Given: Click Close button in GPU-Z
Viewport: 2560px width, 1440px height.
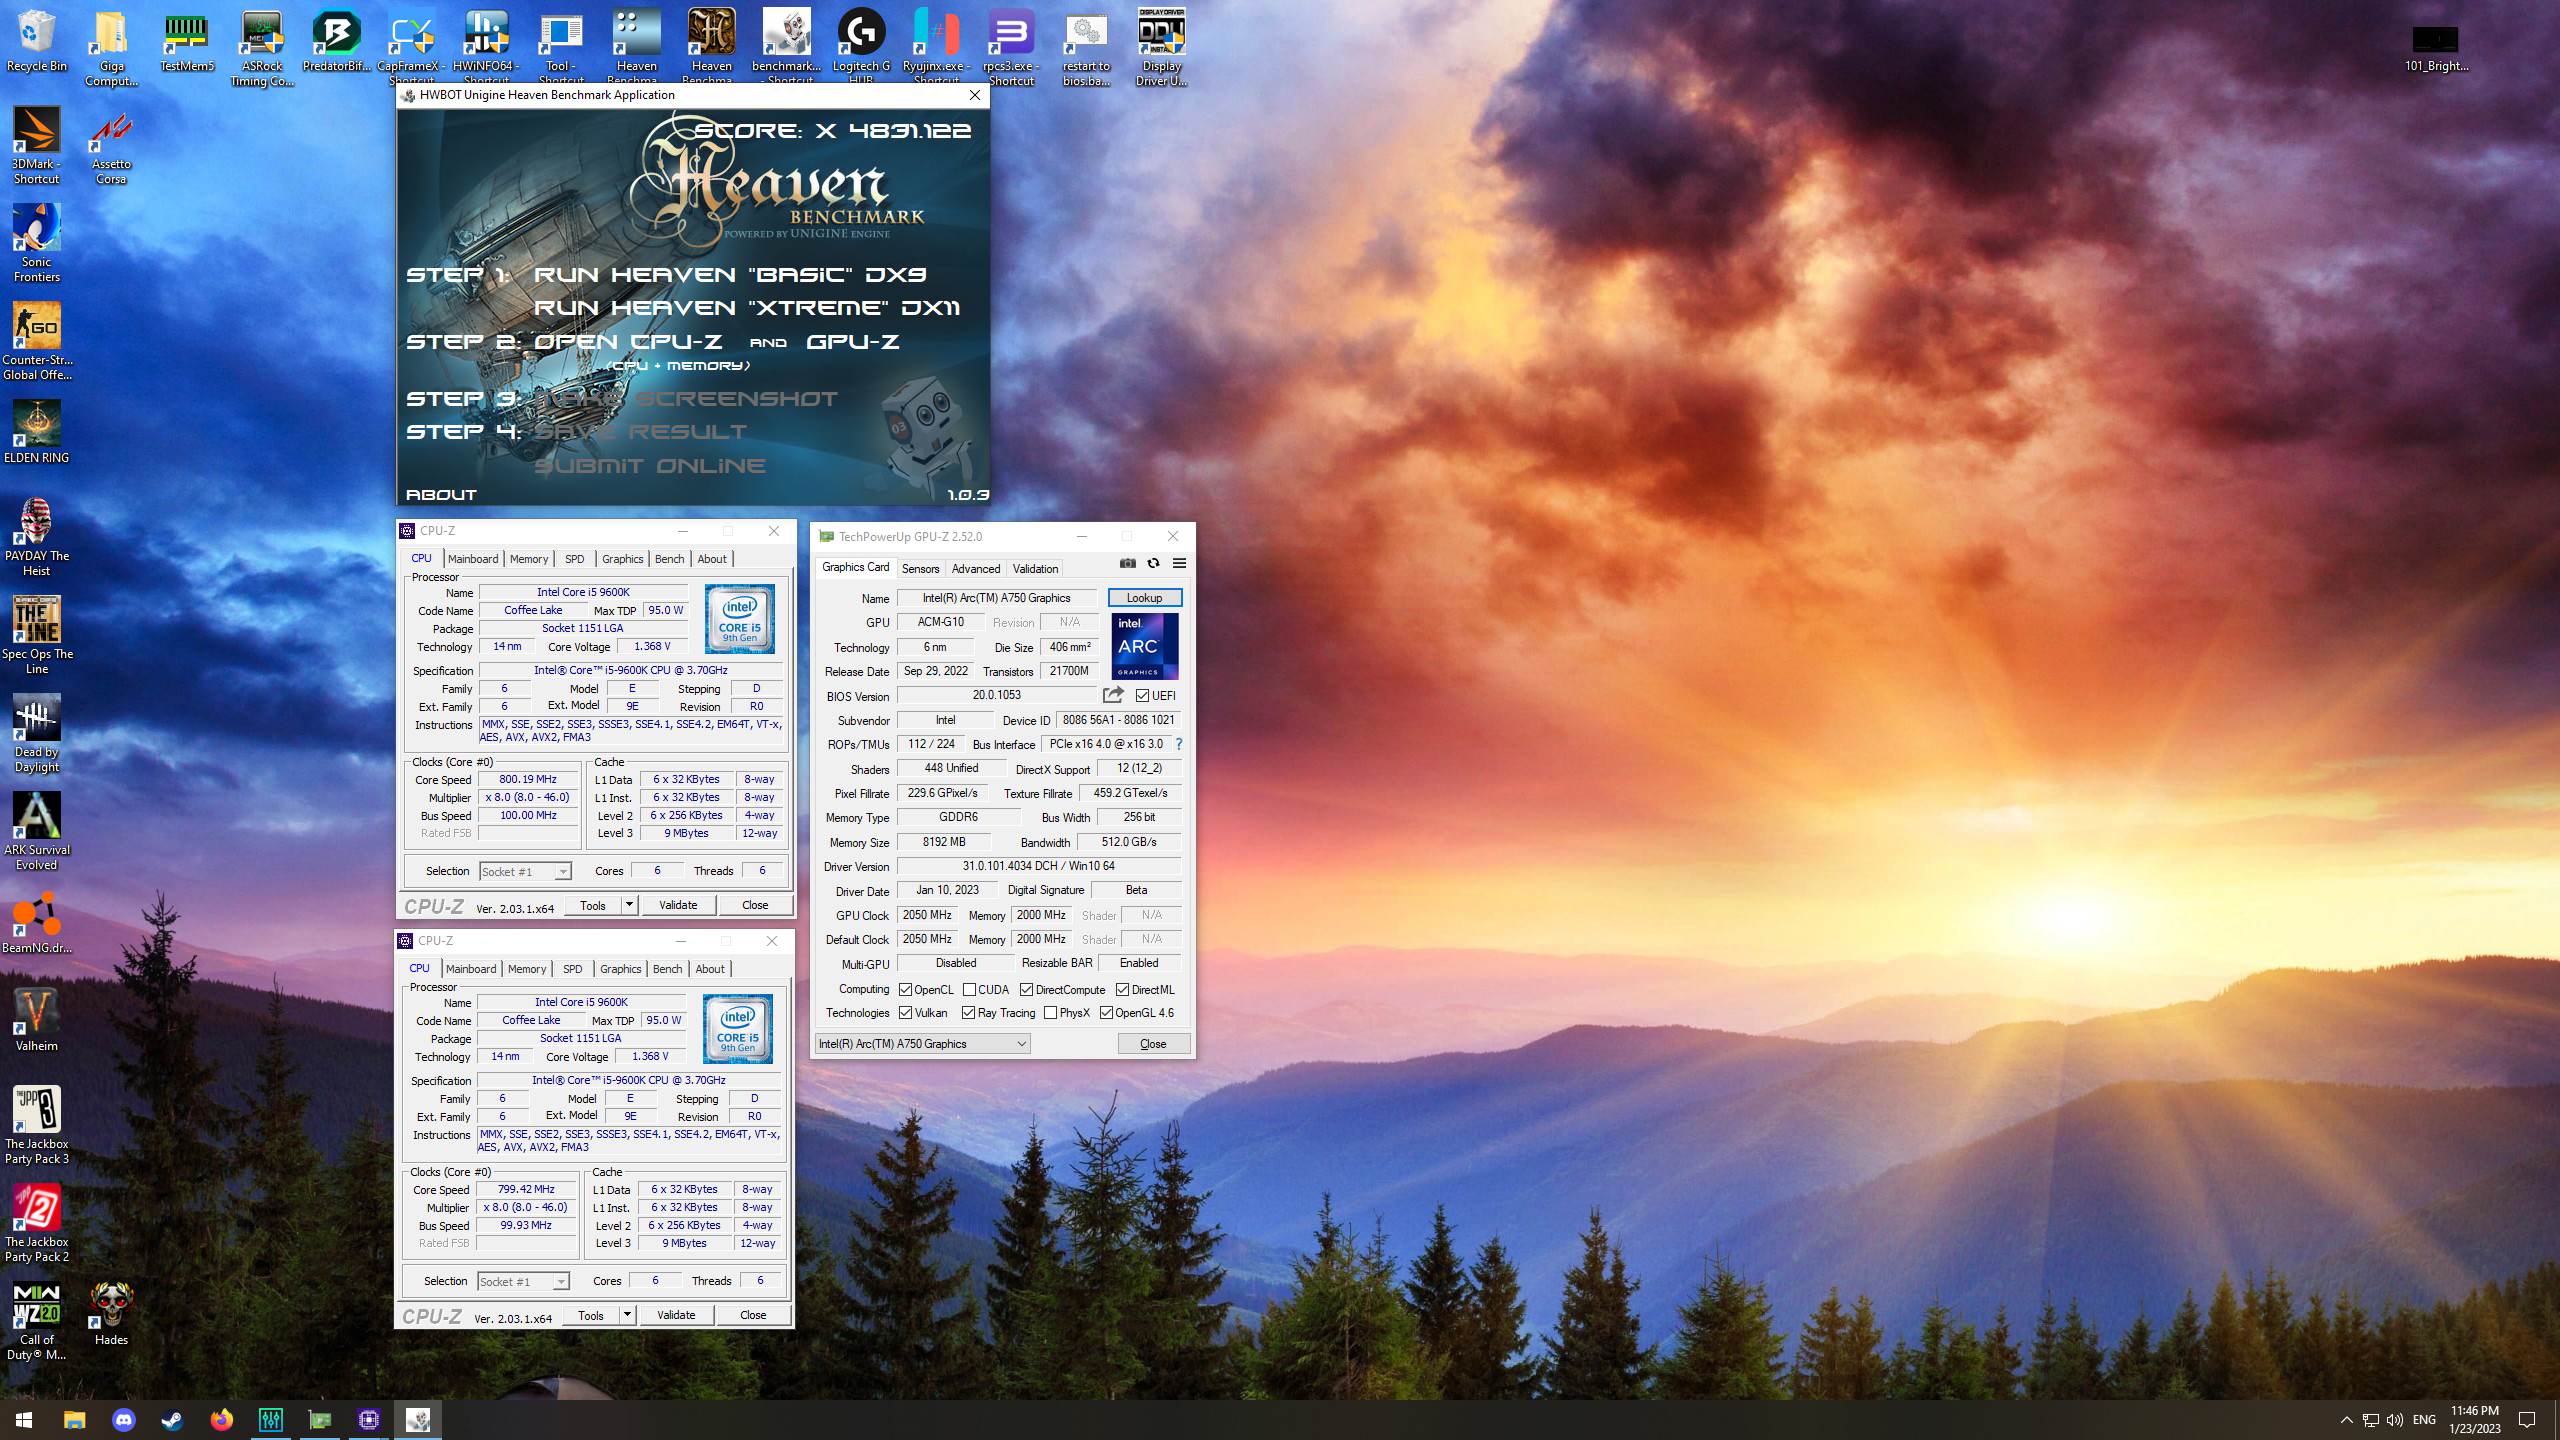Looking at the screenshot, I should 1153,1044.
